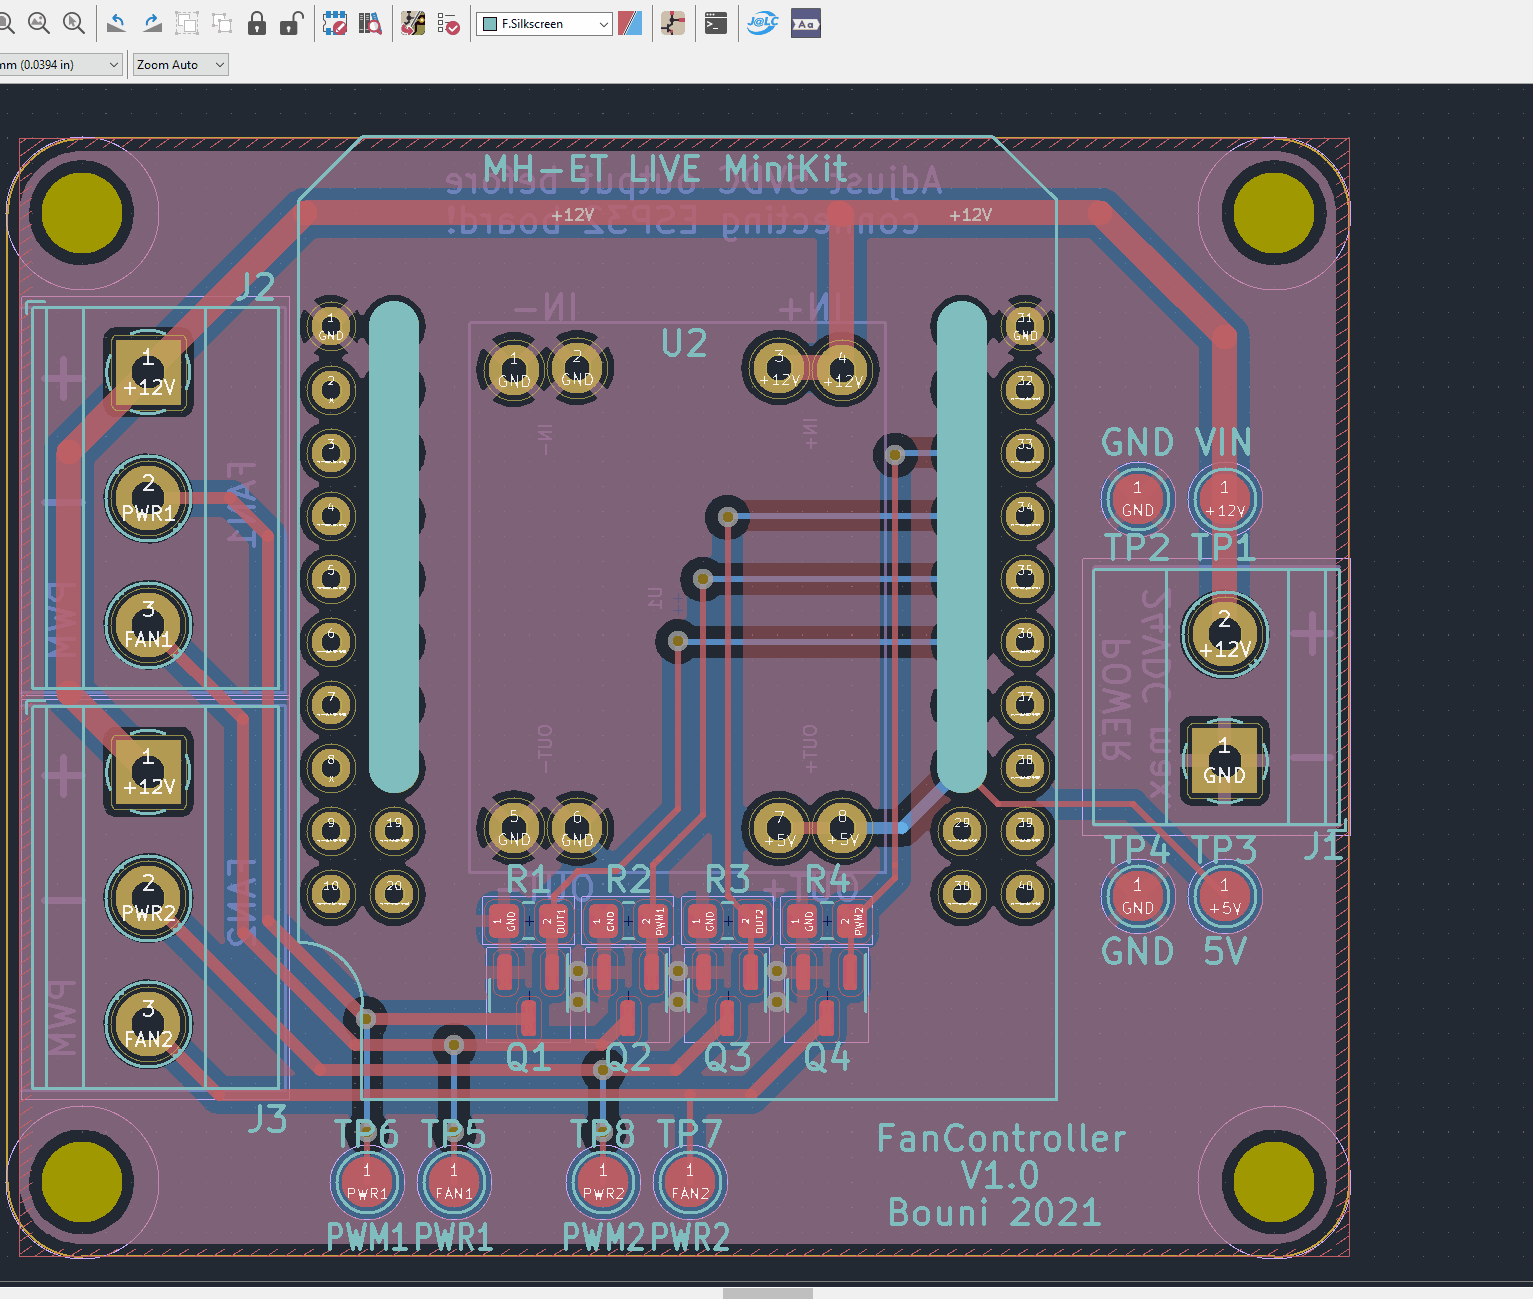1533x1299 pixels.
Task: Run the Design Rules Checker
Action: [448, 22]
